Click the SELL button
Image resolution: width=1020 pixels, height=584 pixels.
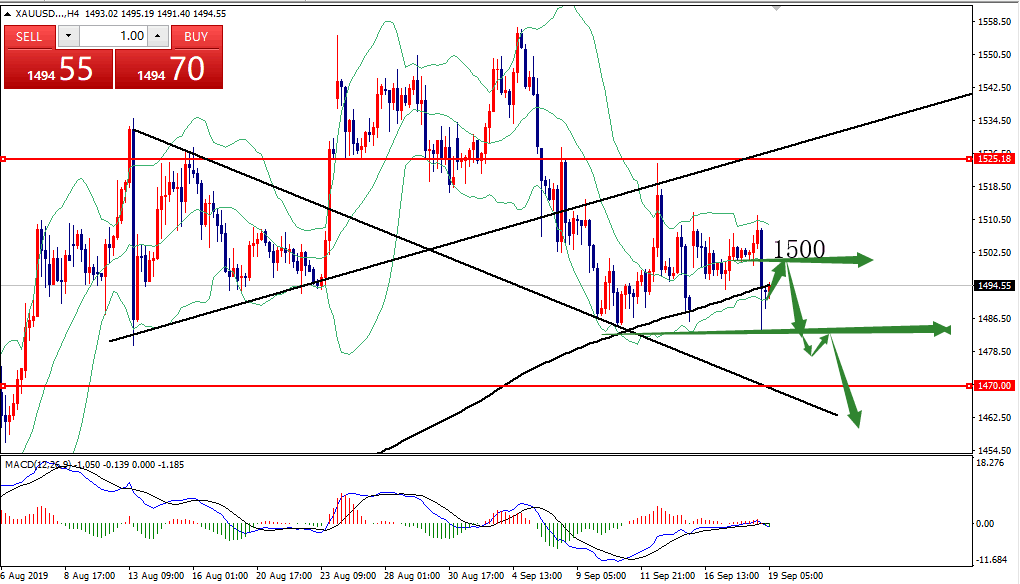(29, 36)
